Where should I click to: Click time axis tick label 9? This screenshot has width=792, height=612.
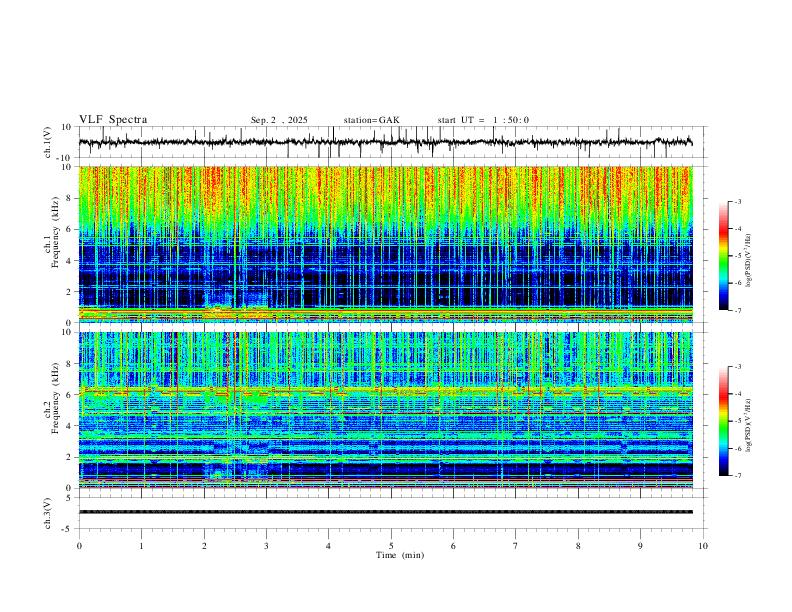coord(640,546)
